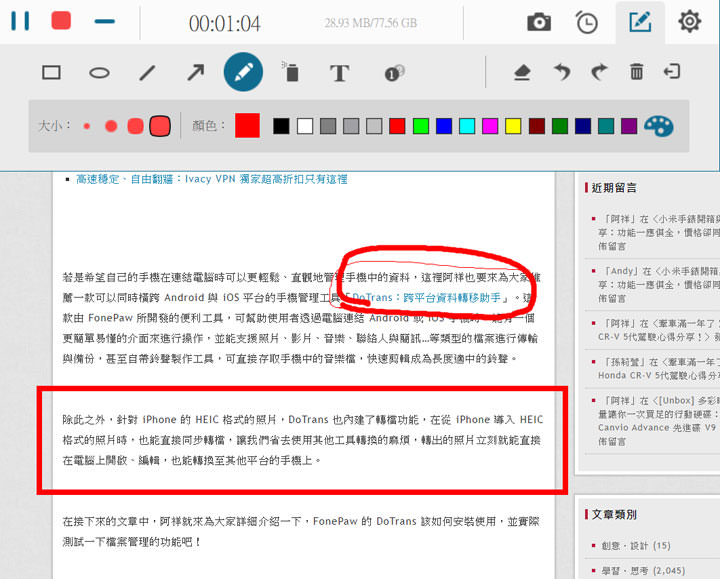Image resolution: width=720 pixels, height=579 pixels.
Task: Click the 28.93 MB/77.56 GB storage readout
Action: [x=371, y=23]
